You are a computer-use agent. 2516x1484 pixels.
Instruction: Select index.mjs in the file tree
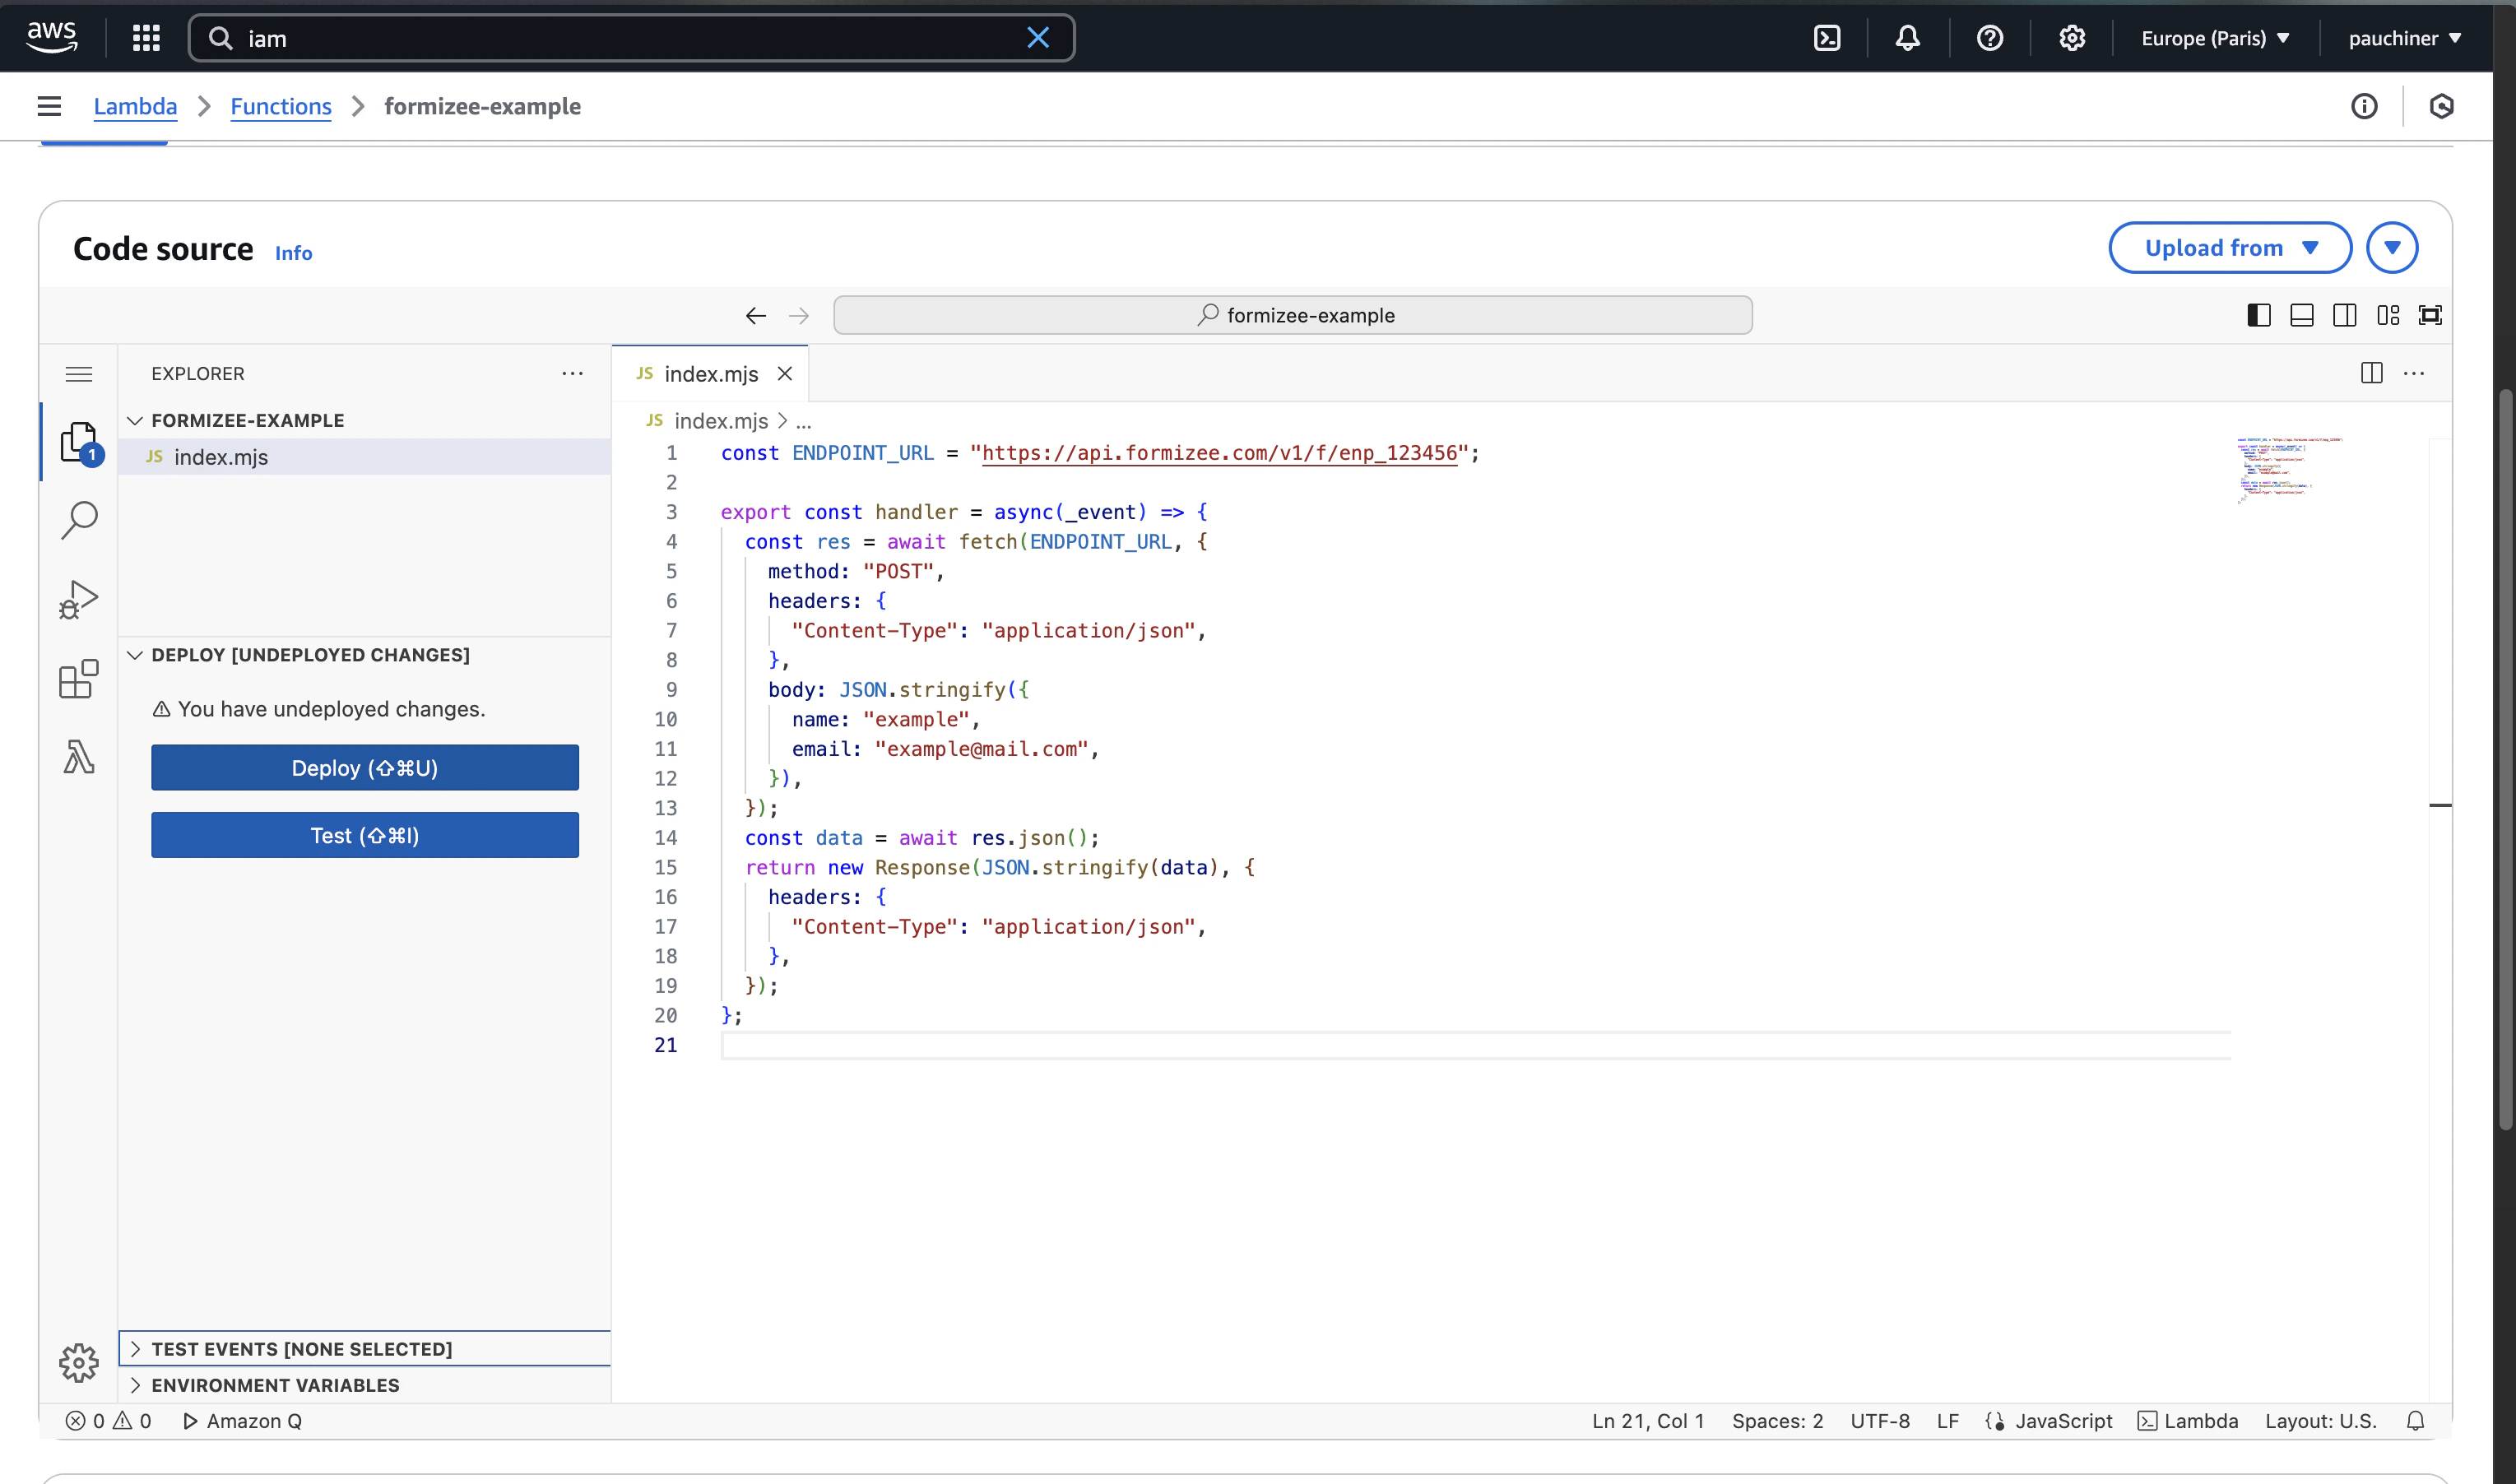pos(365,457)
